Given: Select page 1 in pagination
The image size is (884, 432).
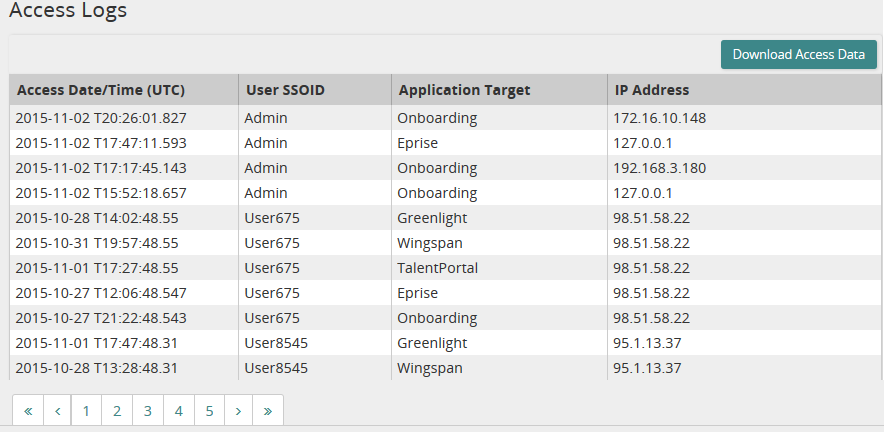Looking at the screenshot, I should (87, 410).
